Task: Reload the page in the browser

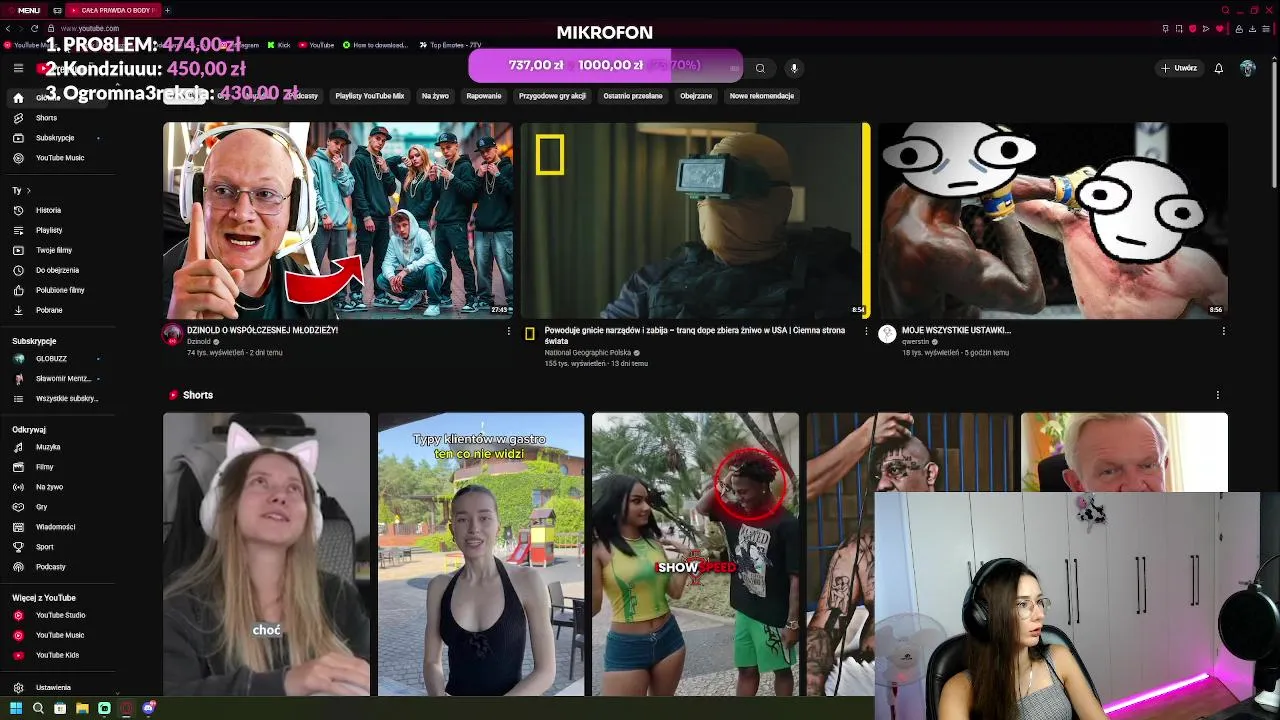Action: 35,28
